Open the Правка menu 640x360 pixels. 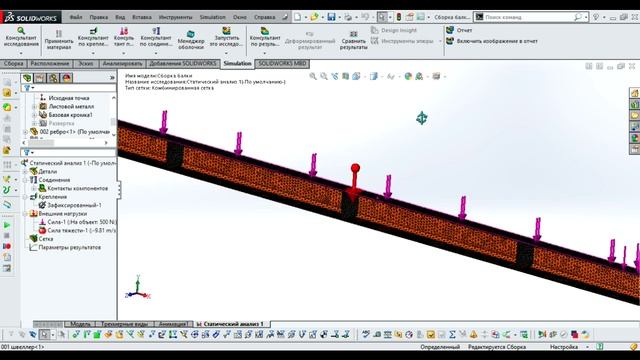point(99,17)
